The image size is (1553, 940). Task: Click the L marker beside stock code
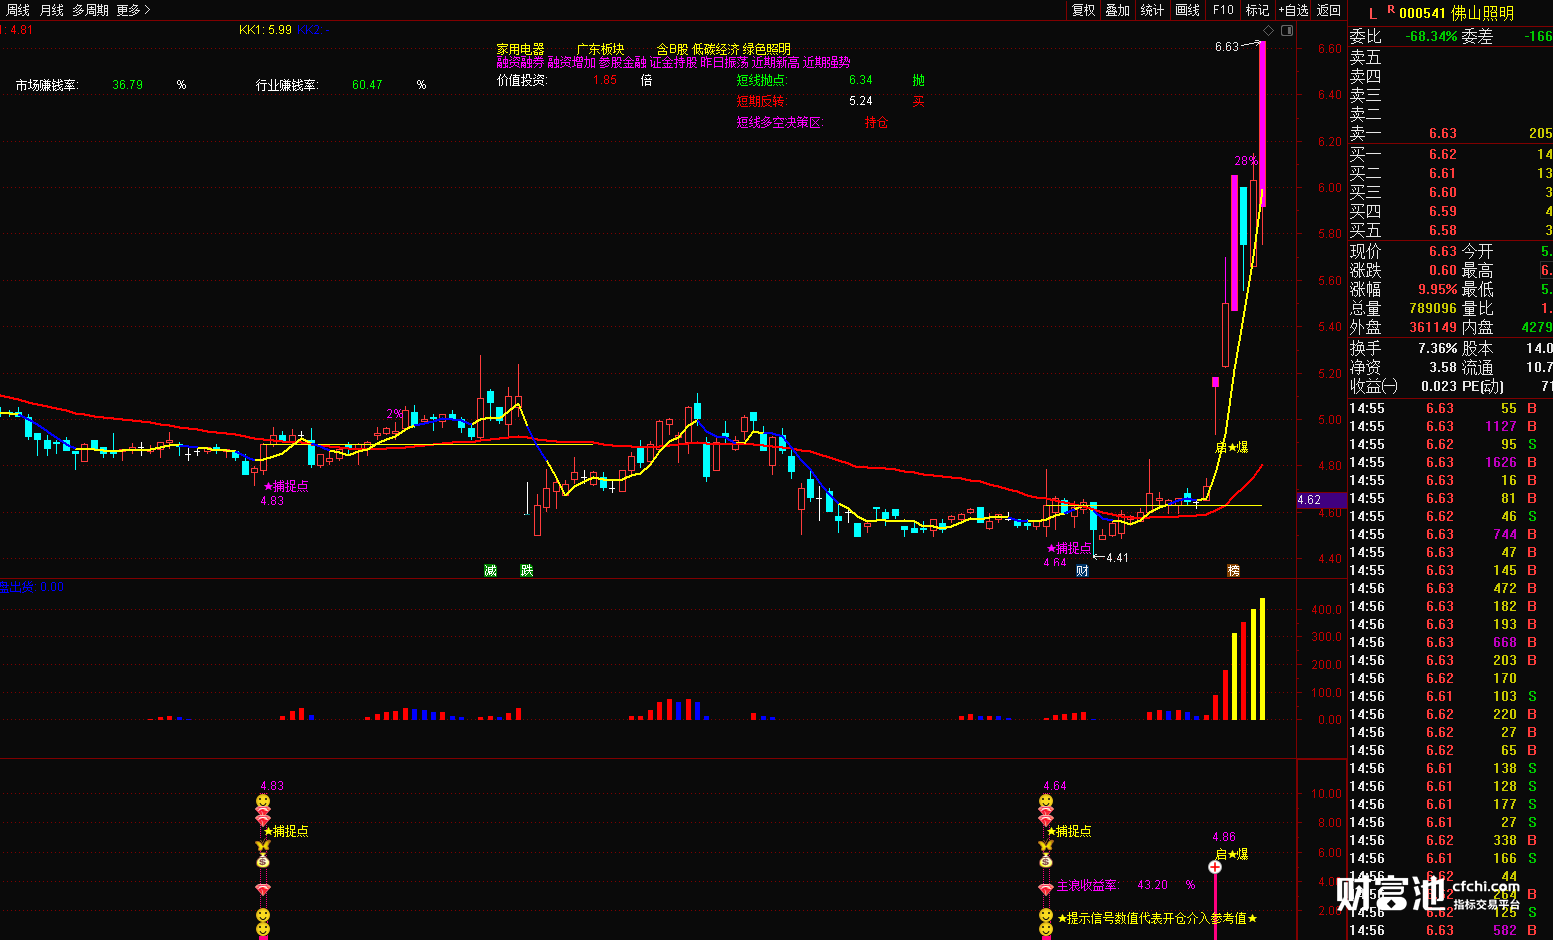pyautogui.click(x=1373, y=13)
